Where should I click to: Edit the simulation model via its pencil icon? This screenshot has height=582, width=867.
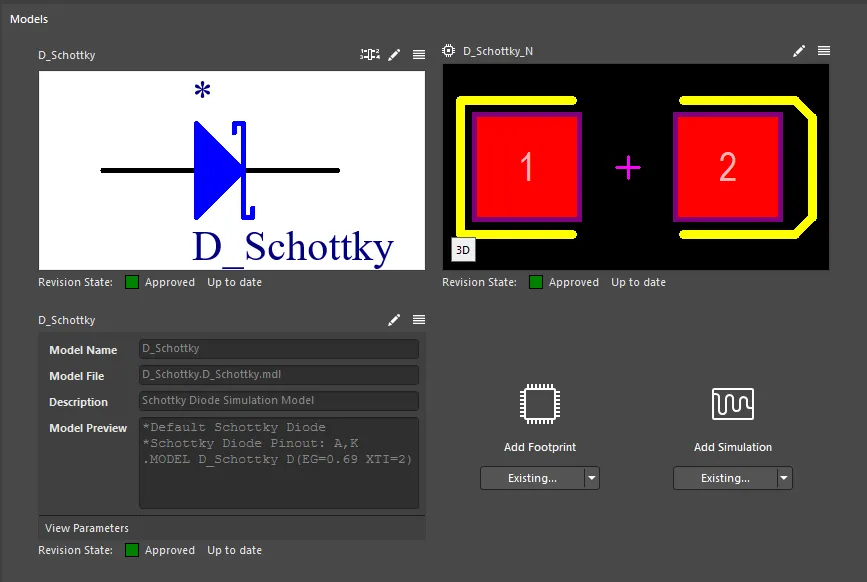(394, 320)
